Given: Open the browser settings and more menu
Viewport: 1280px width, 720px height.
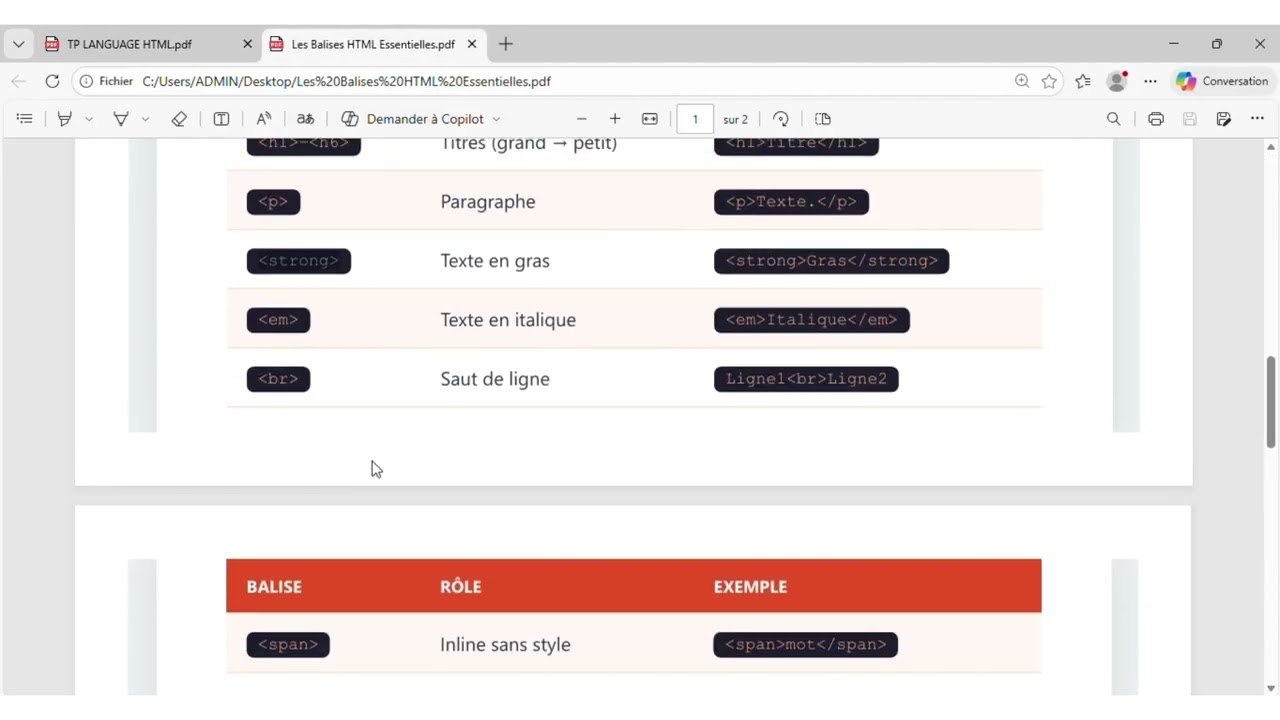Looking at the screenshot, I should [x=1151, y=81].
